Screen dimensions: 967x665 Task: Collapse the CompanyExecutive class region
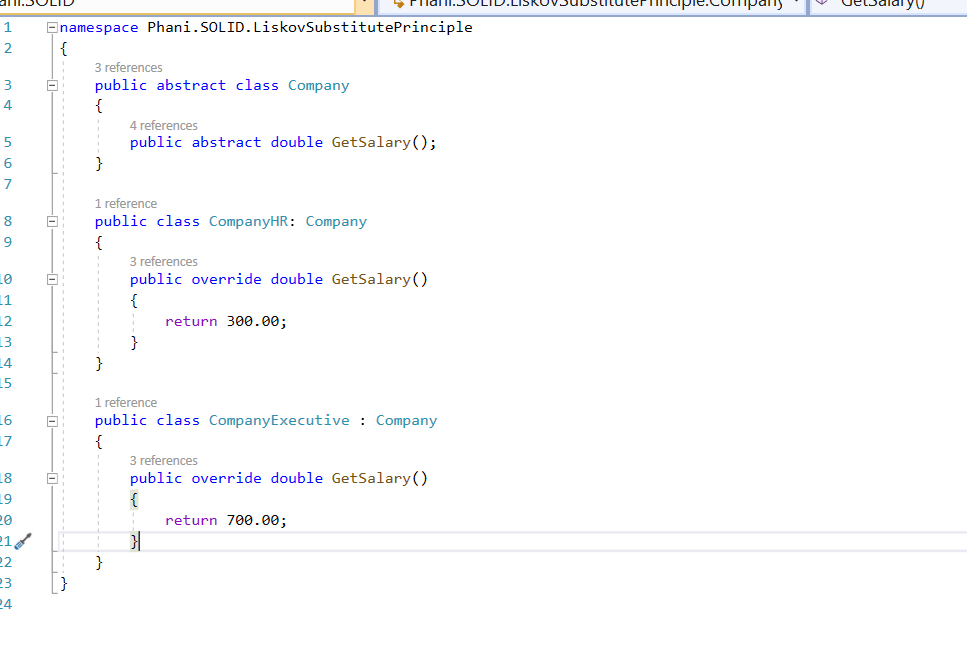tap(52, 420)
